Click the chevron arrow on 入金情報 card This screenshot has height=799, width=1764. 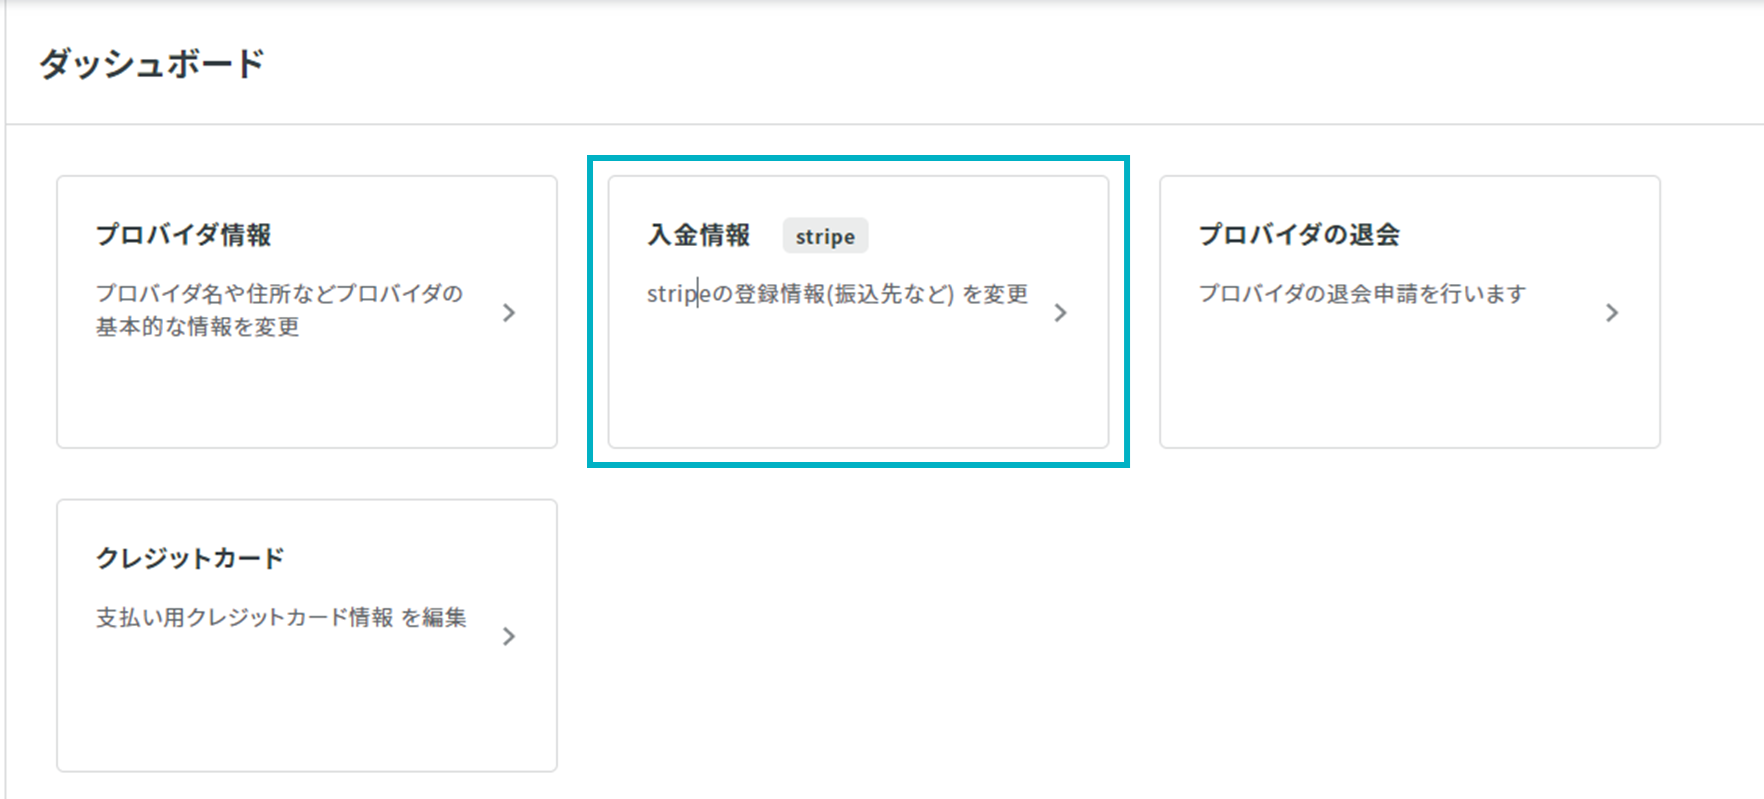click(x=1061, y=313)
